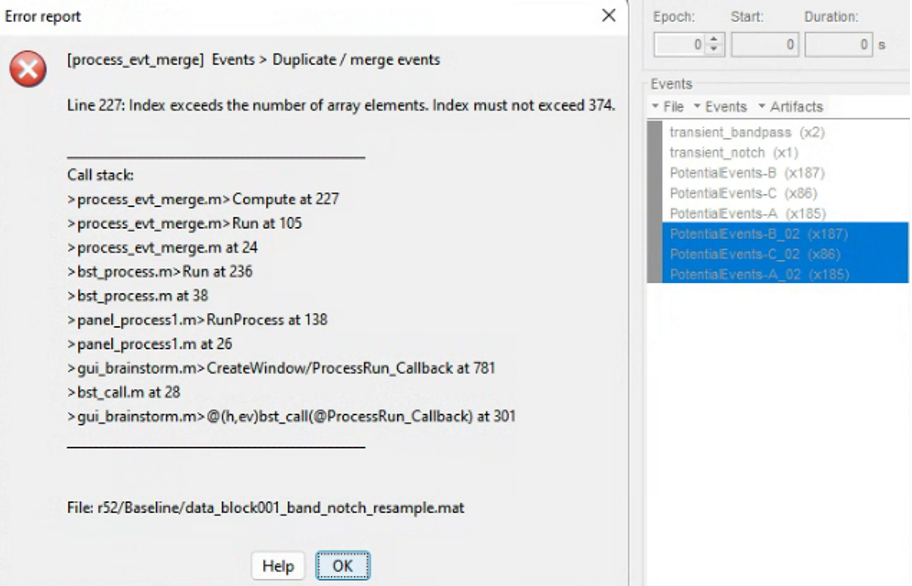Open the Events dropdown menu
The height and width of the screenshot is (586, 912).
[x=720, y=107]
